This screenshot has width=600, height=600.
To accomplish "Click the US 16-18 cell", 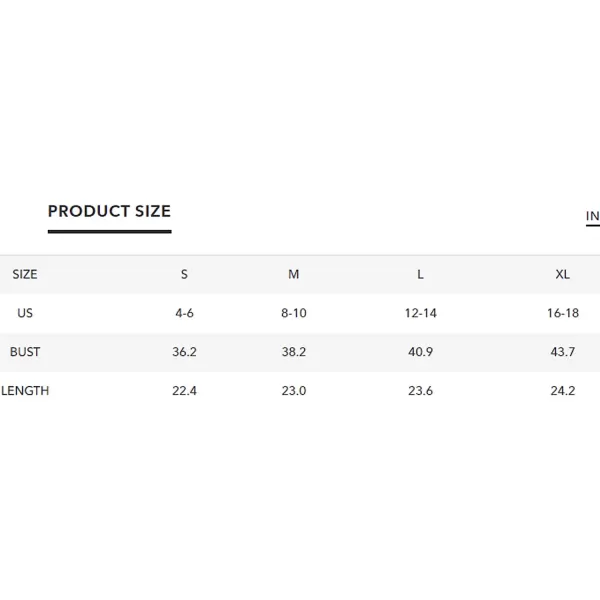I will coord(562,313).
